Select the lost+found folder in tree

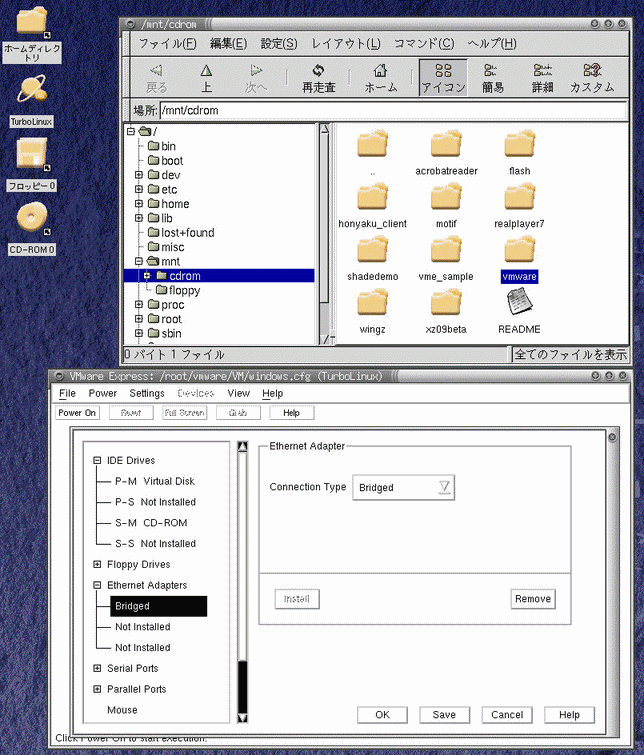pos(181,233)
